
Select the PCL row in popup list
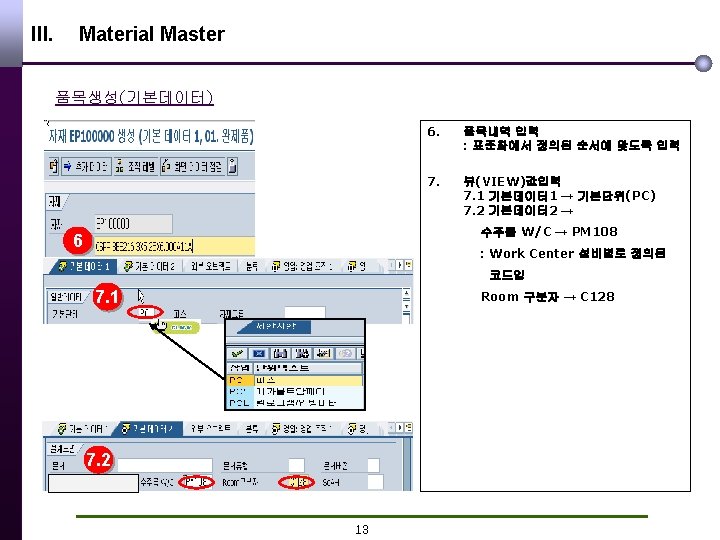[x=295, y=403]
